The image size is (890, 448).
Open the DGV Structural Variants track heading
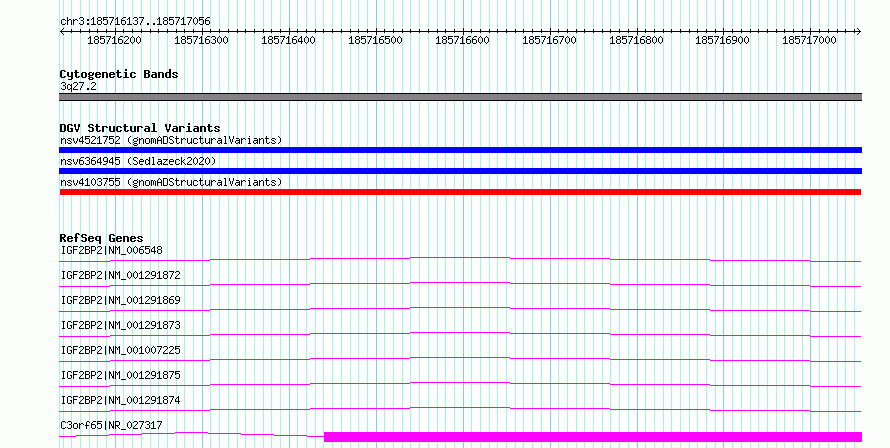tap(140, 128)
